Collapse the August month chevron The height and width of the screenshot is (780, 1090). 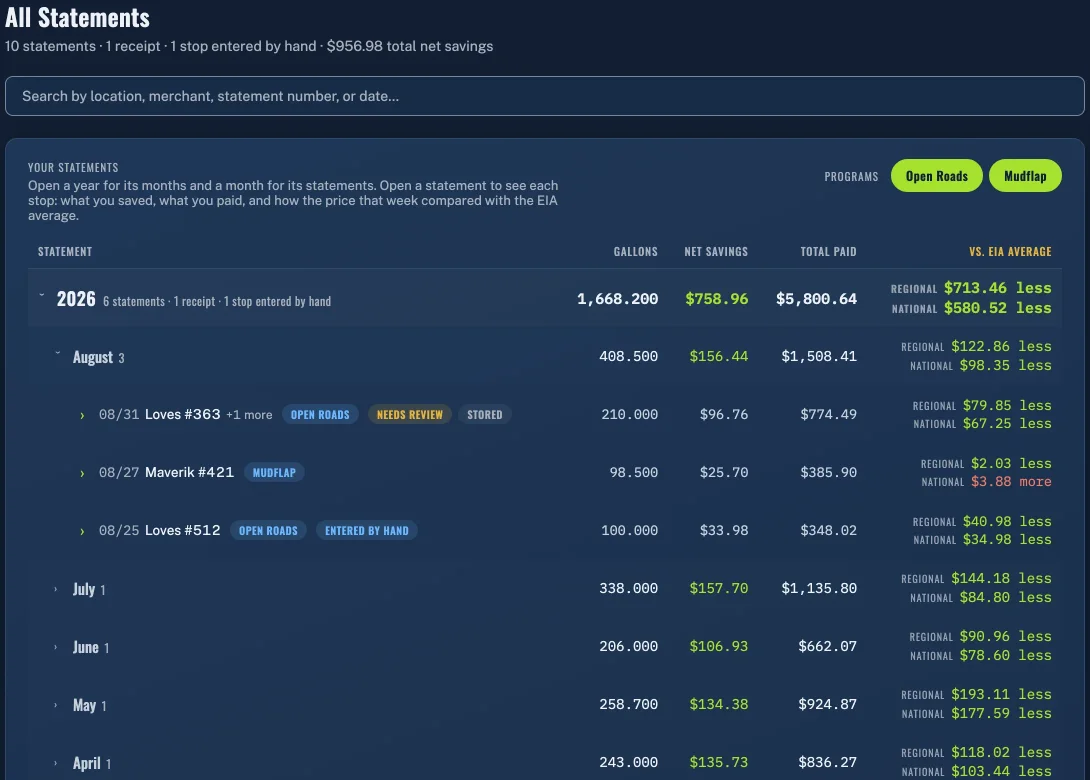point(58,353)
